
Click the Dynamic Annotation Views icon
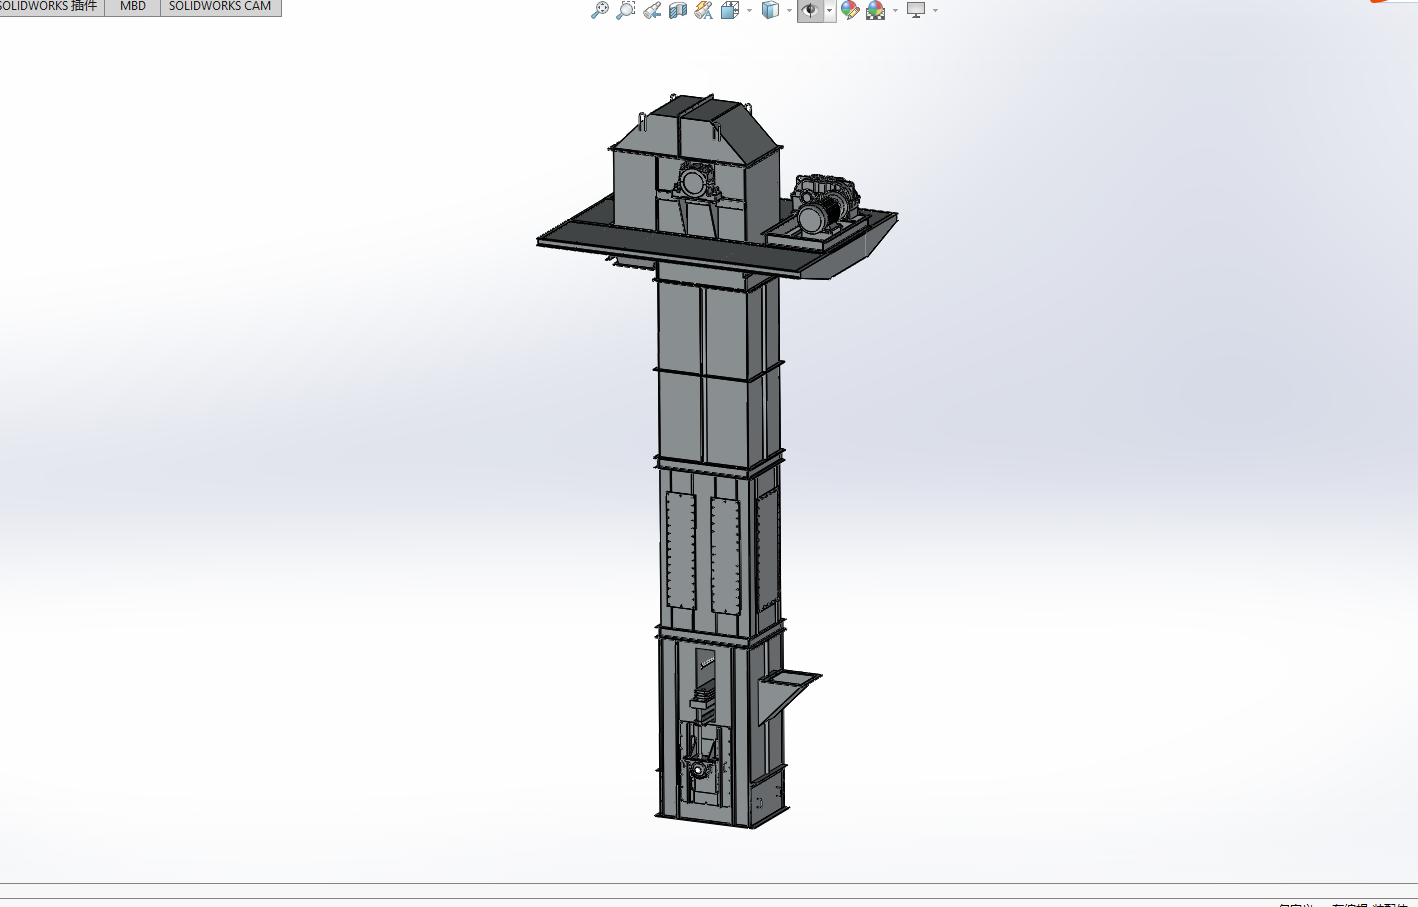[704, 10]
